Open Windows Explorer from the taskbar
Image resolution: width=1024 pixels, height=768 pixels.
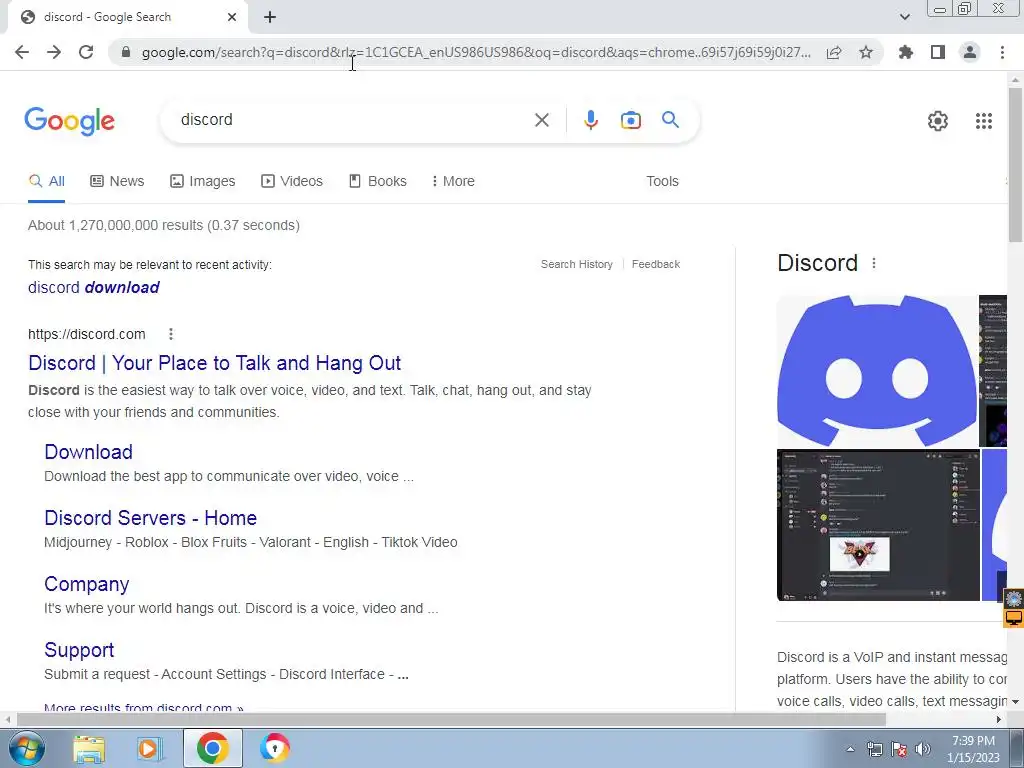pos(89,748)
